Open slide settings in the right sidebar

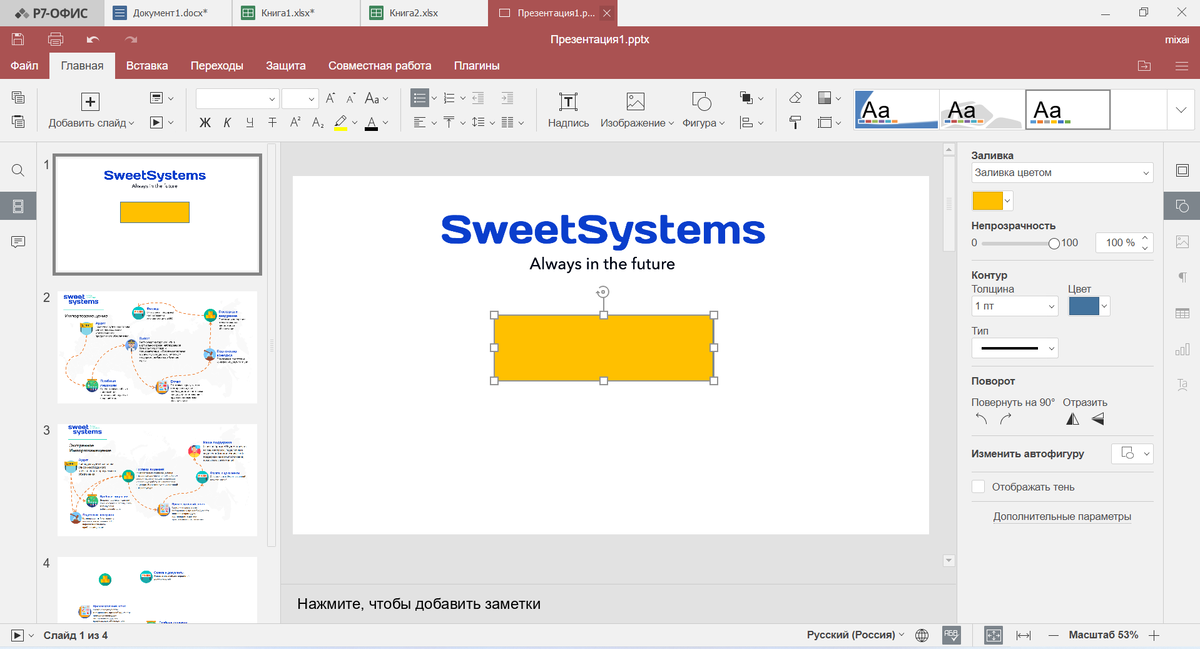(1182, 171)
